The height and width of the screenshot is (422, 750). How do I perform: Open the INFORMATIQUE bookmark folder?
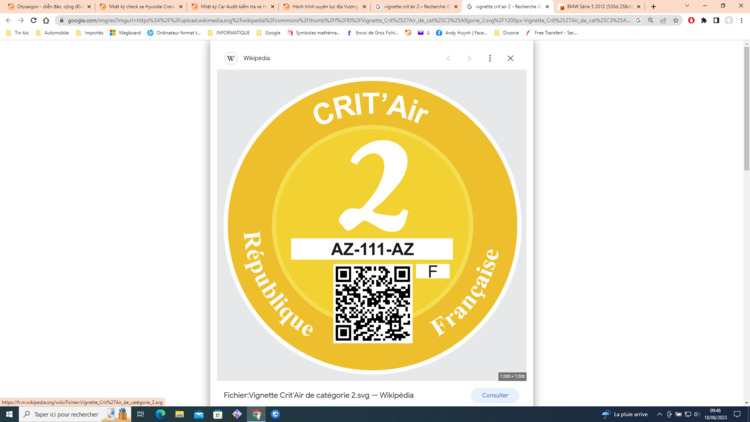click(x=228, y=33)
